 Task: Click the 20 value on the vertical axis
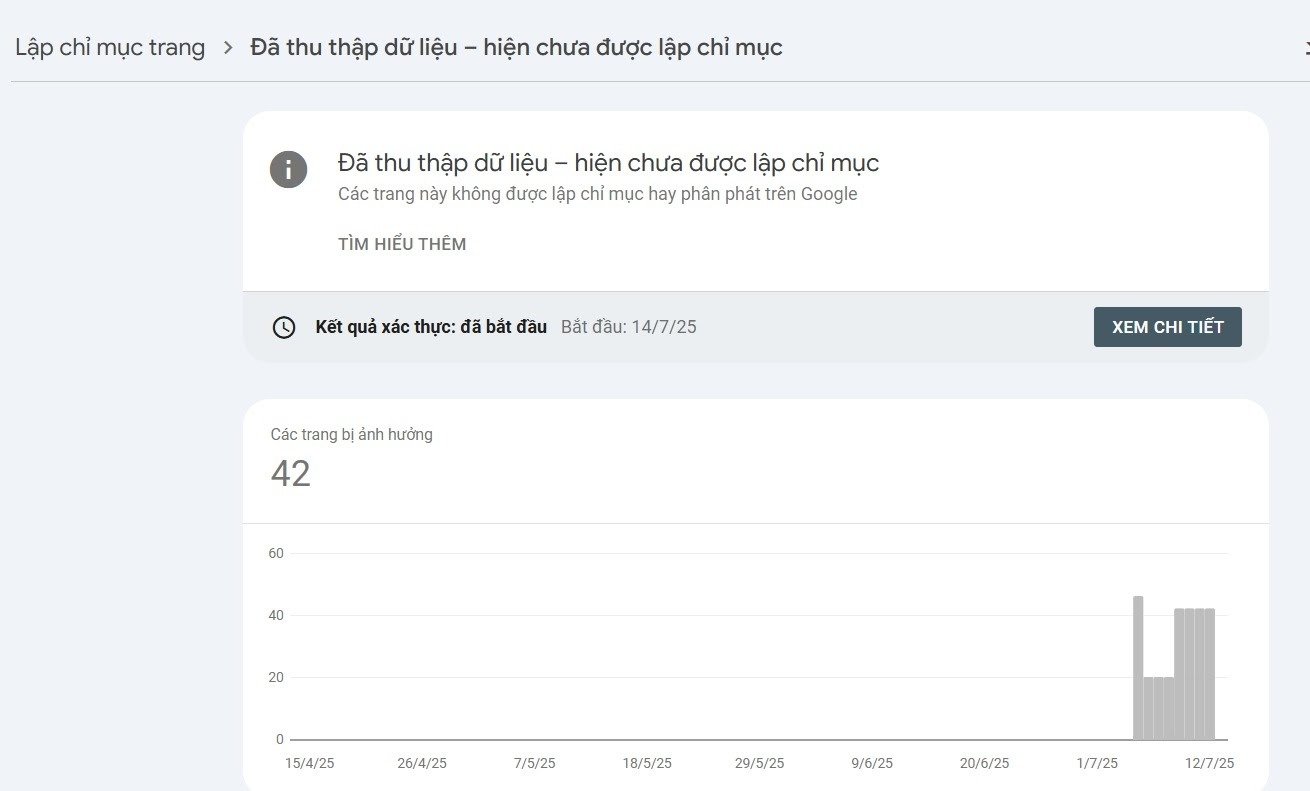(276, 677)
